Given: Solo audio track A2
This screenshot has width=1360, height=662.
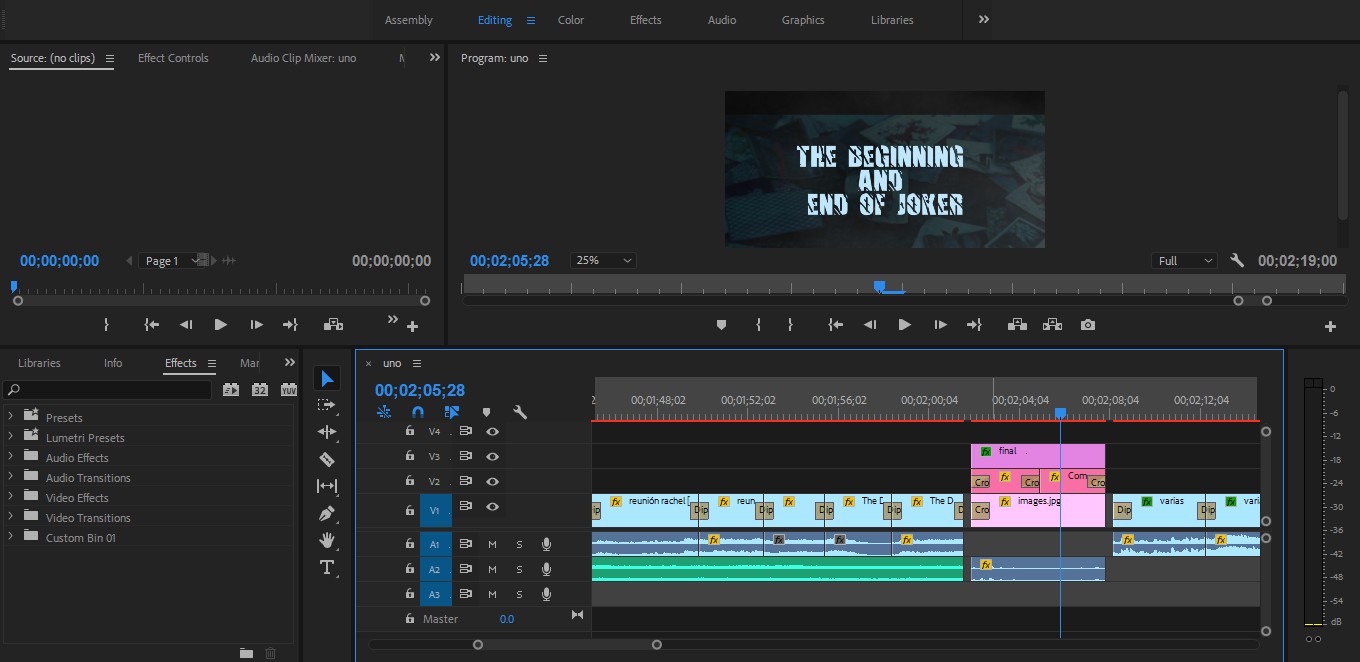Looking at the screenshot, I should click(x=519, y=569).
